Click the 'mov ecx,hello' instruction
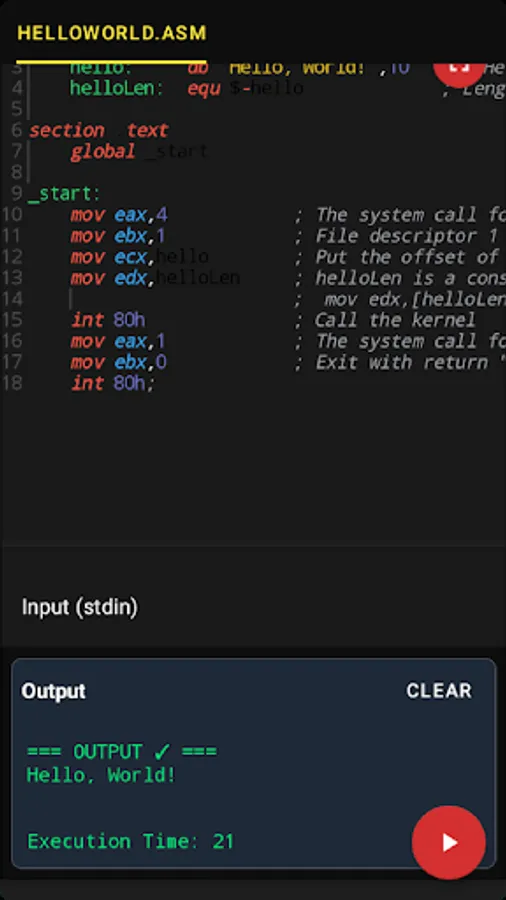Viewport: 506px width, 900px height. (139, 257)
